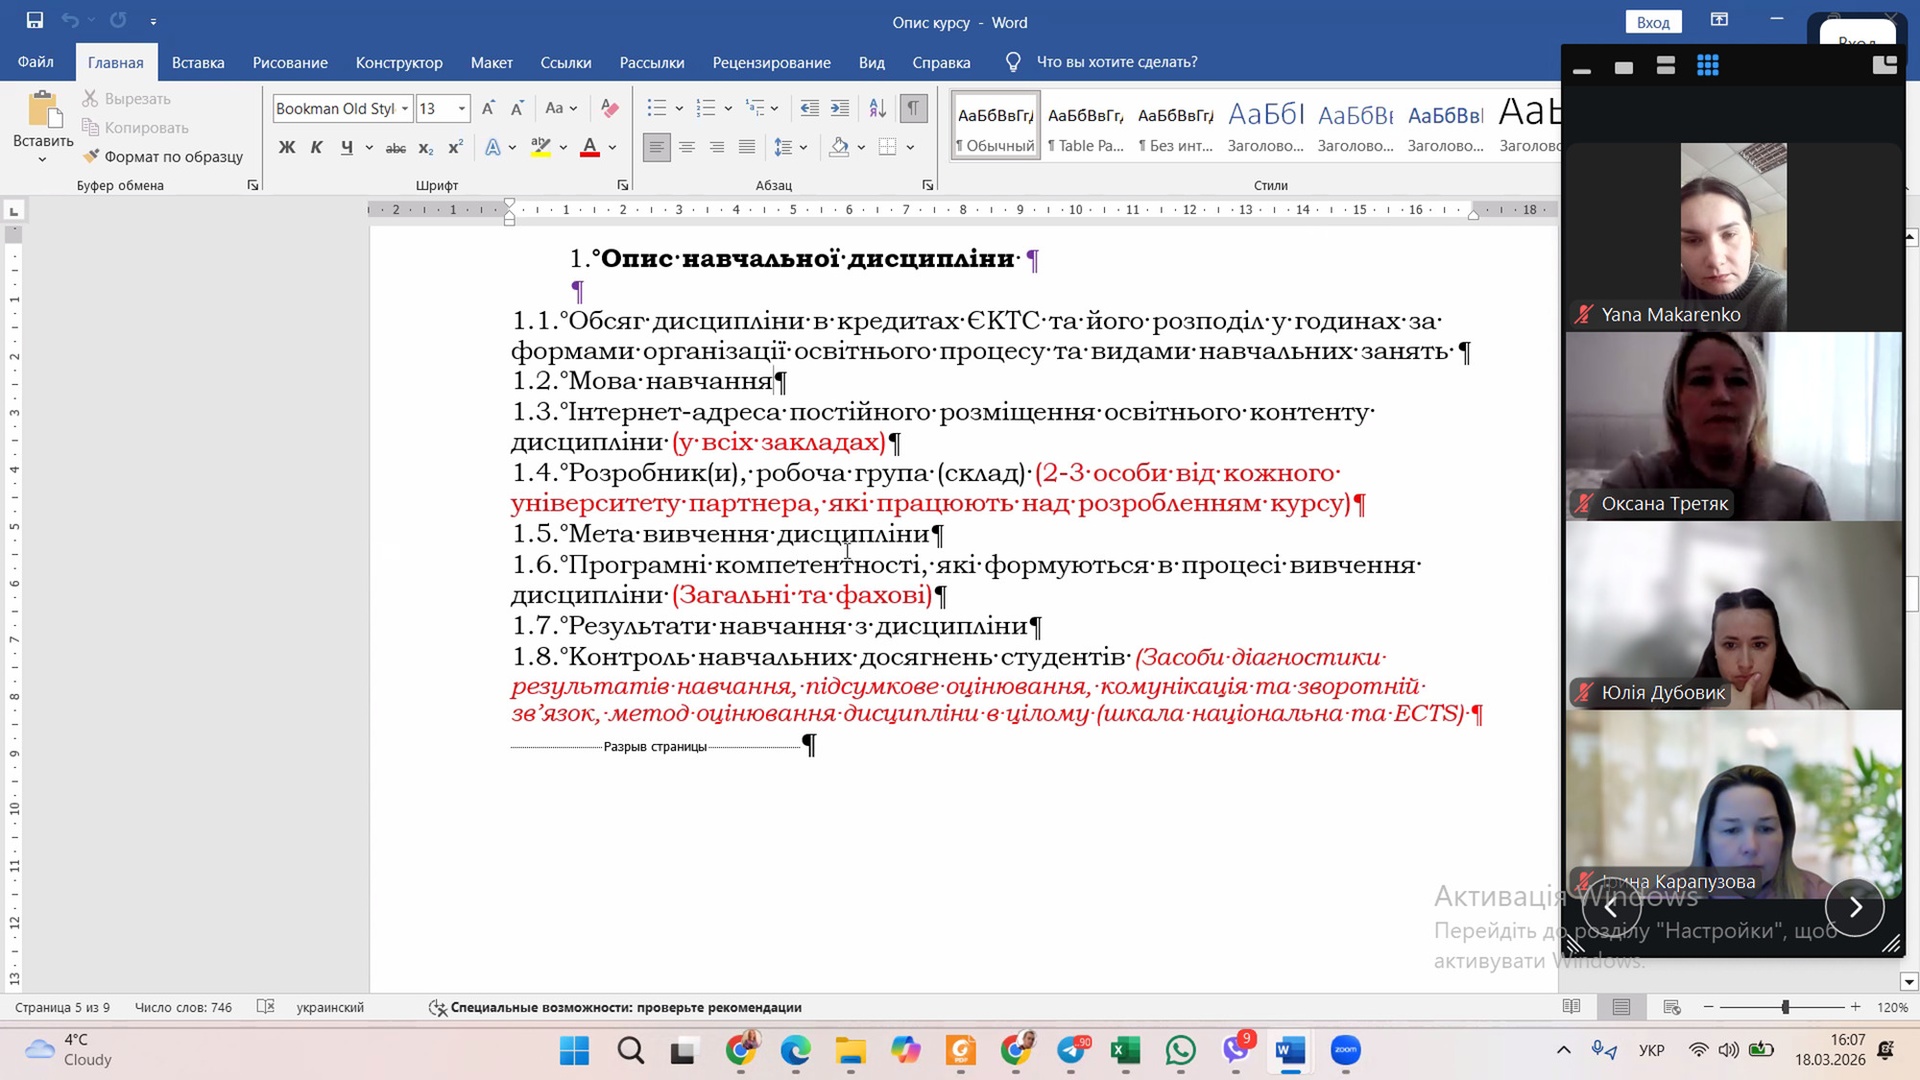Screen dimensions: 1920x1080
Task: Clear all formatting with eraser icon
Action: click(609, 108)
